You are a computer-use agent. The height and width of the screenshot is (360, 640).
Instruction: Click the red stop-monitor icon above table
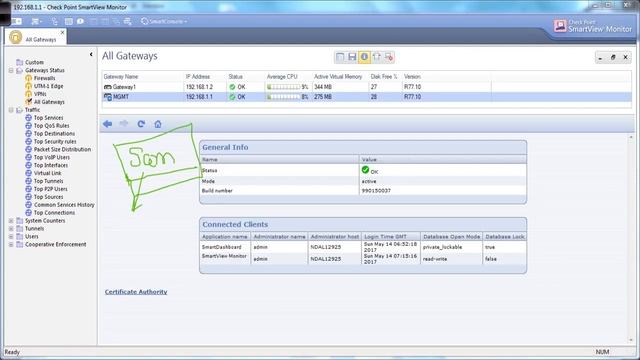389,57
